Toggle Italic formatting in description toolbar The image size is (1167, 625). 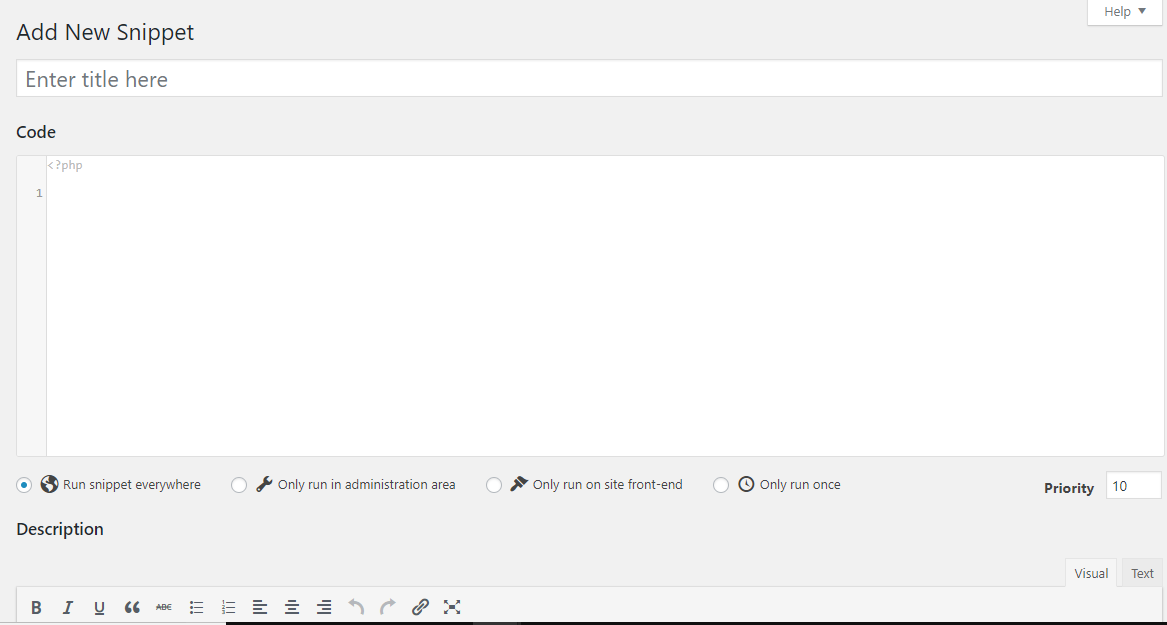68,607
